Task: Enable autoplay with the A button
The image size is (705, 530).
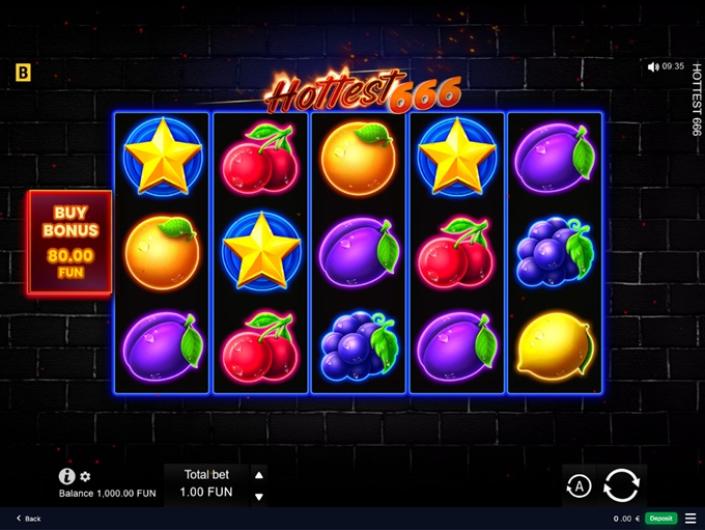Action: coord(579,486)
